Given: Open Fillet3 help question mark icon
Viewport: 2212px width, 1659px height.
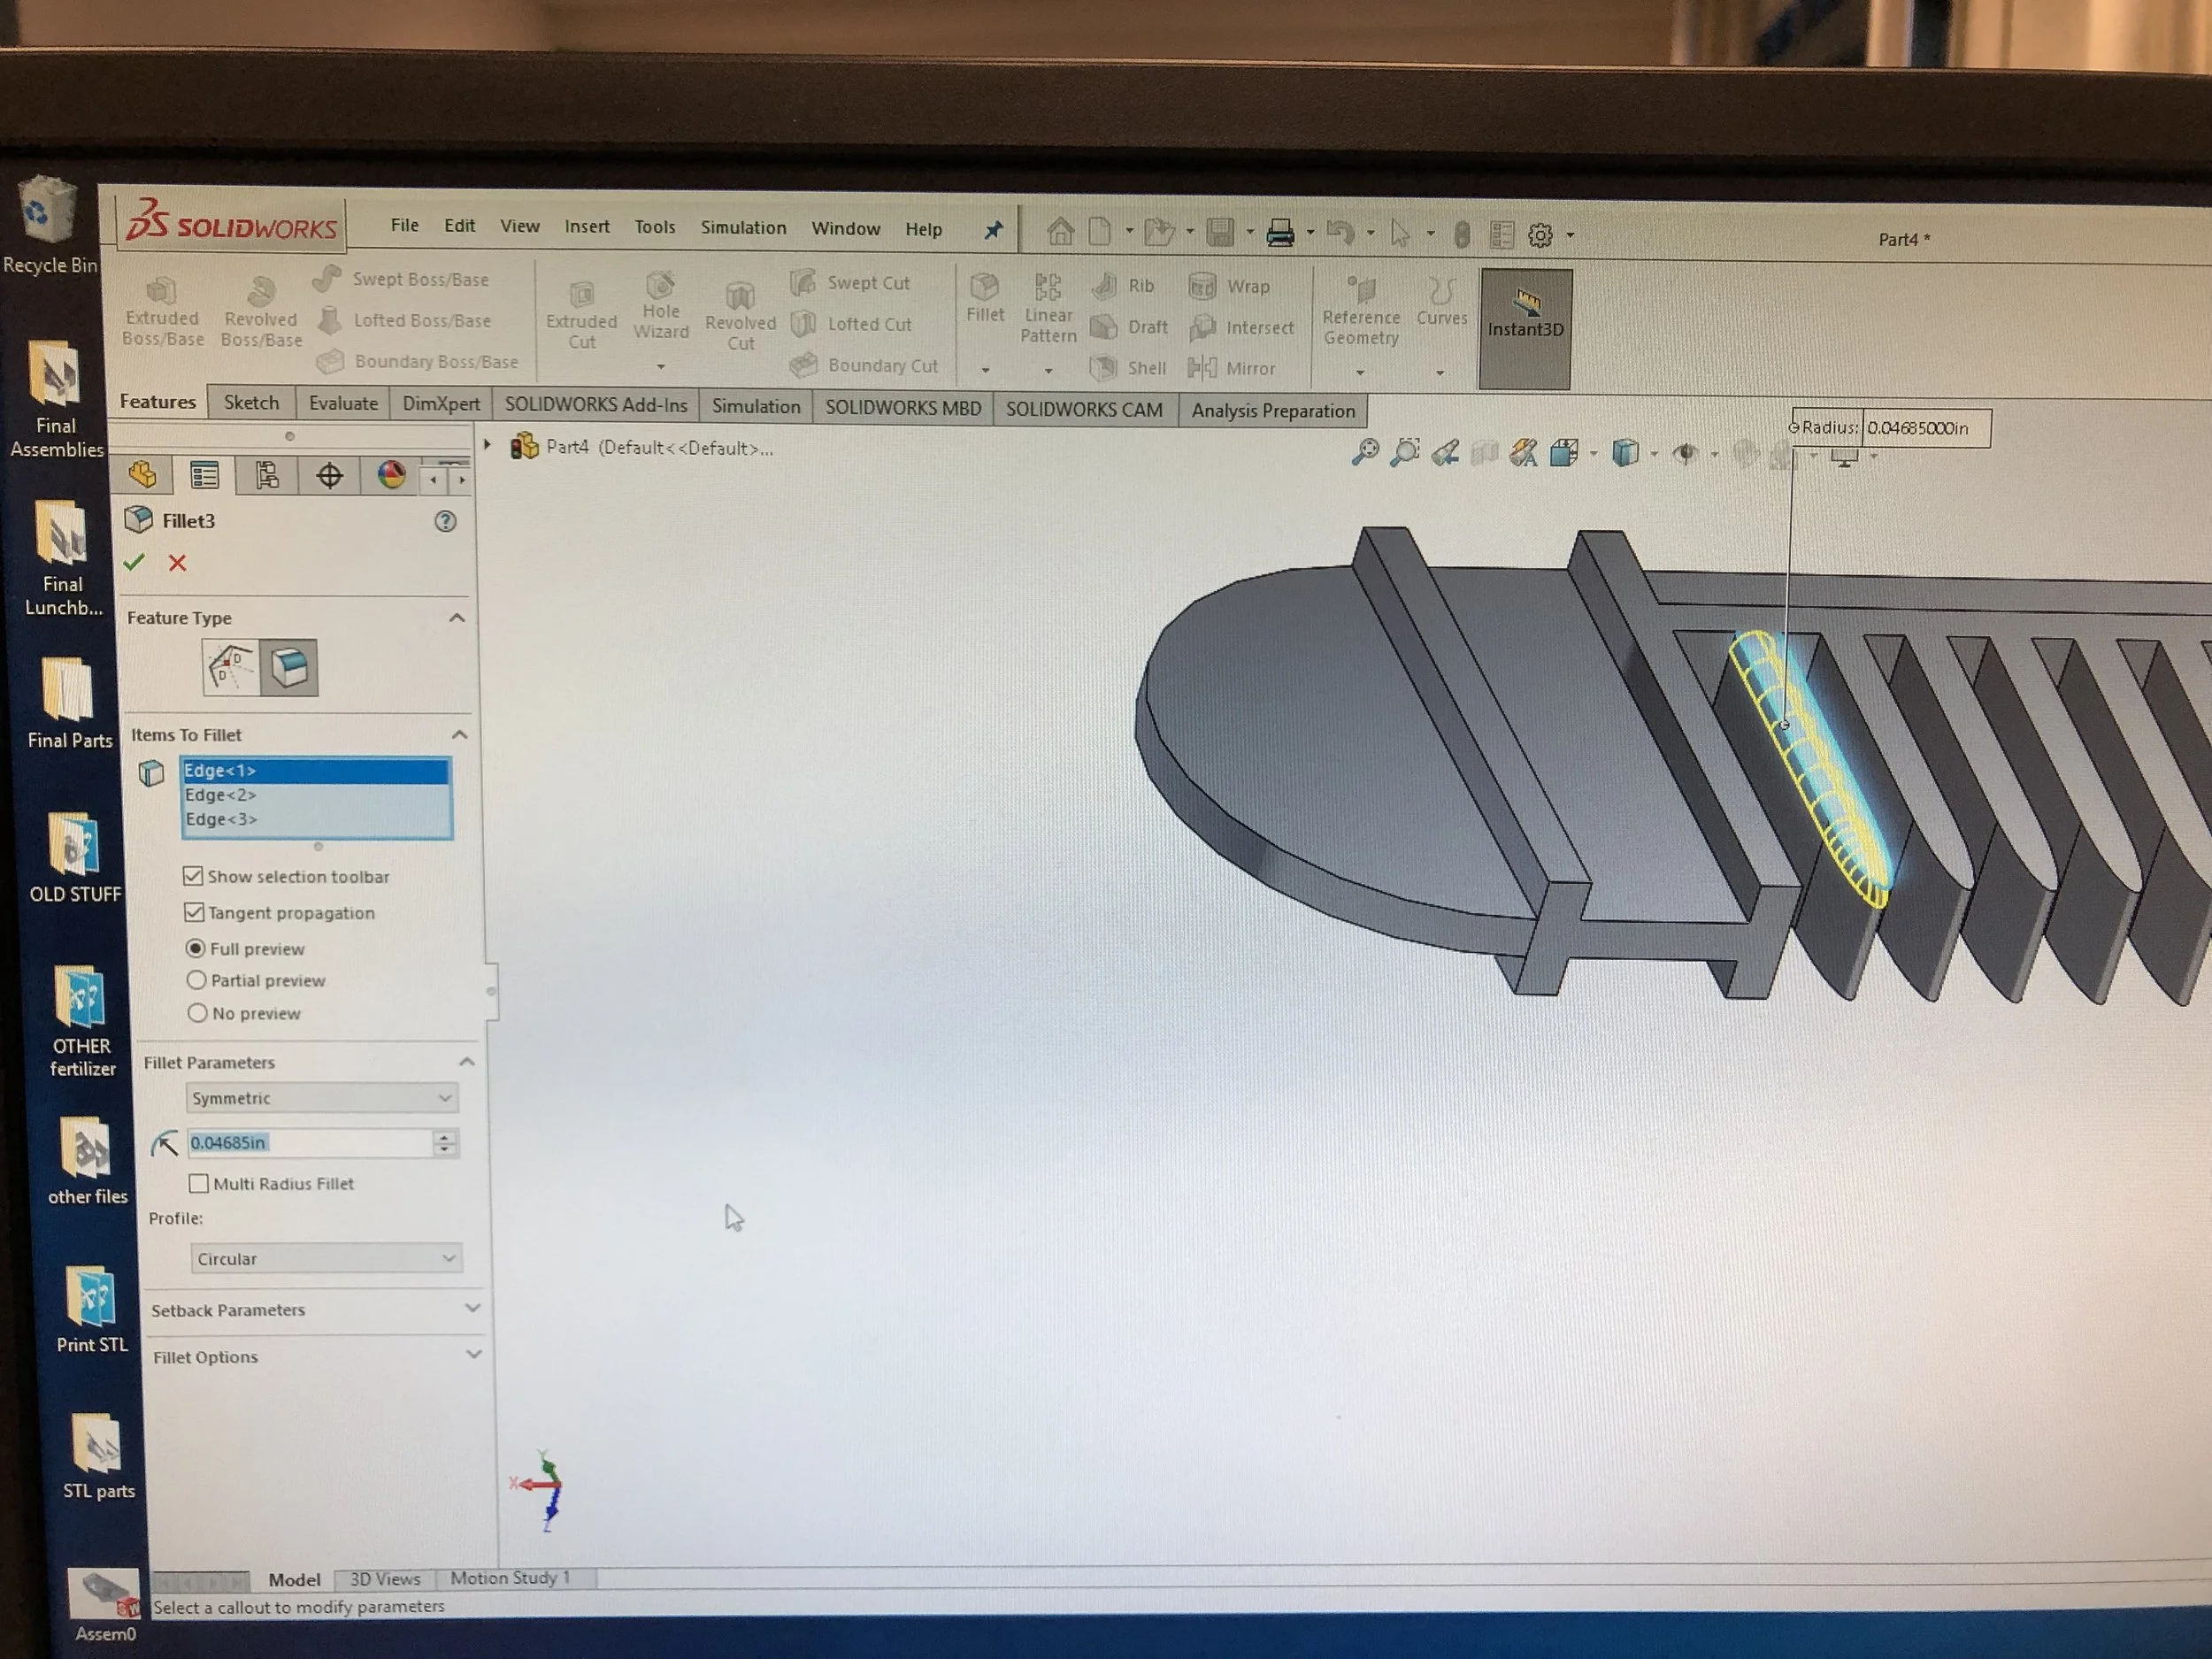Looking at the screenshot, I should pos(445,521).
